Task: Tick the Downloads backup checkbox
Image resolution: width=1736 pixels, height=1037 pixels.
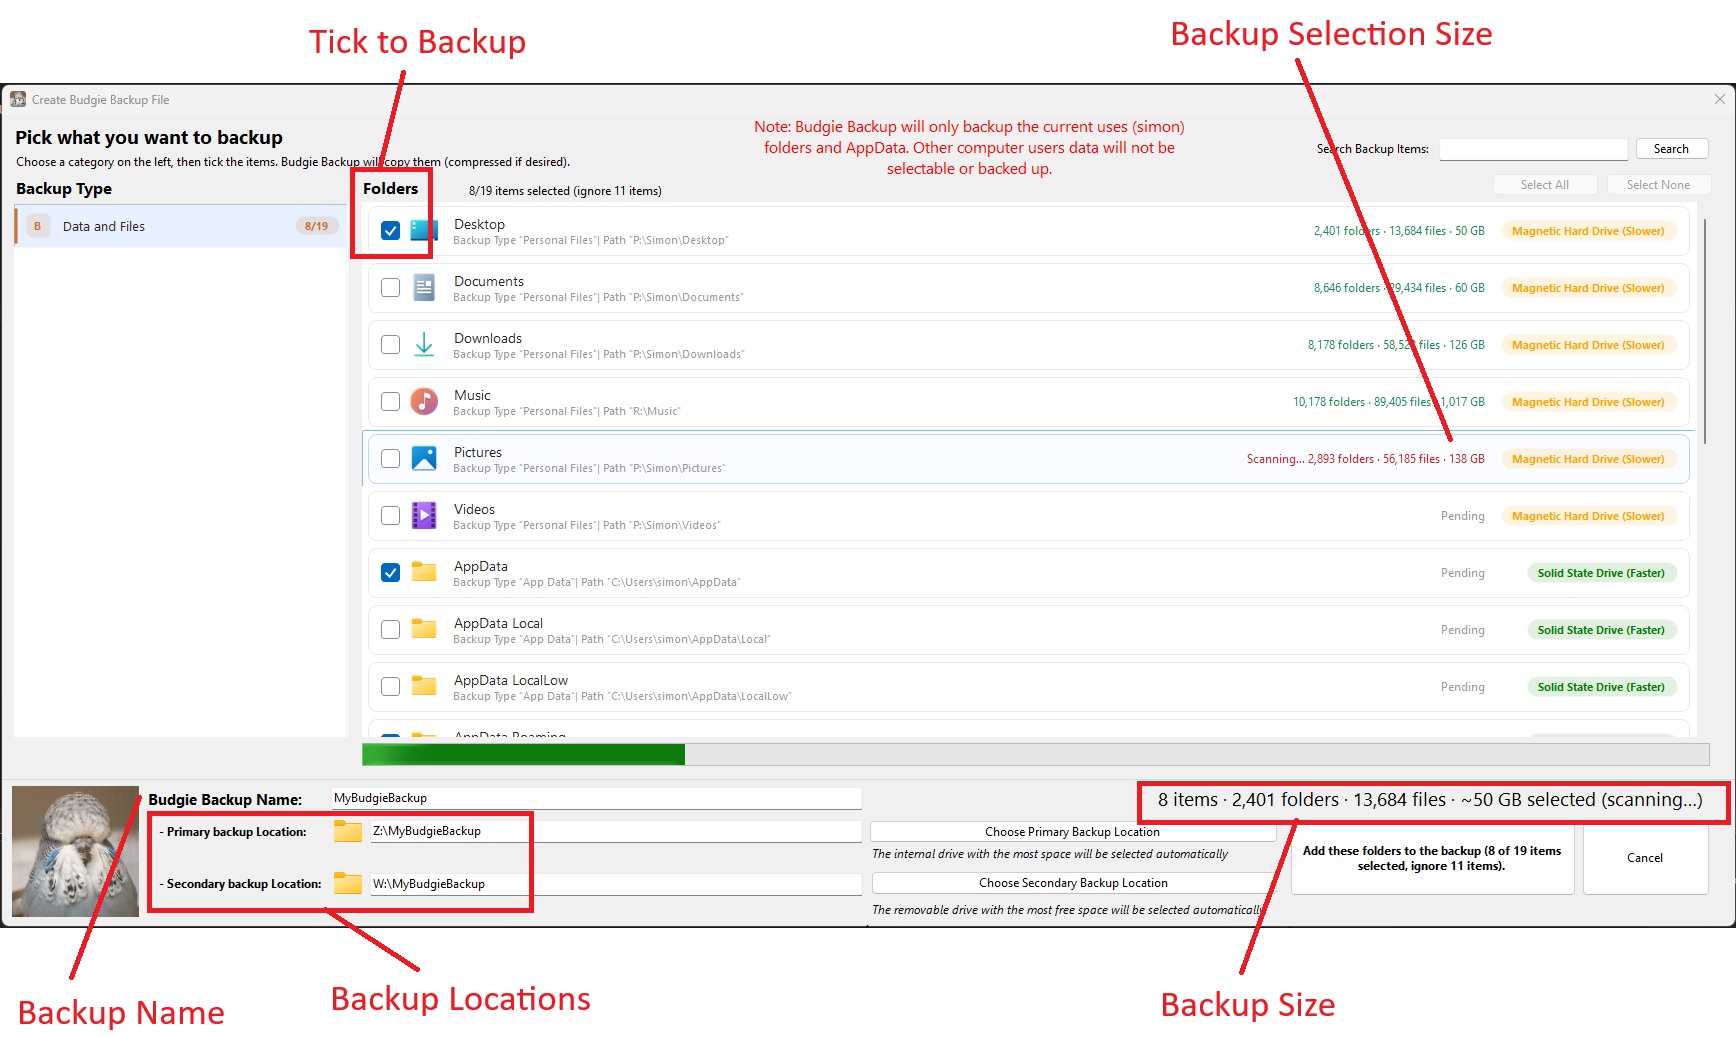Action: coord(391,345)
